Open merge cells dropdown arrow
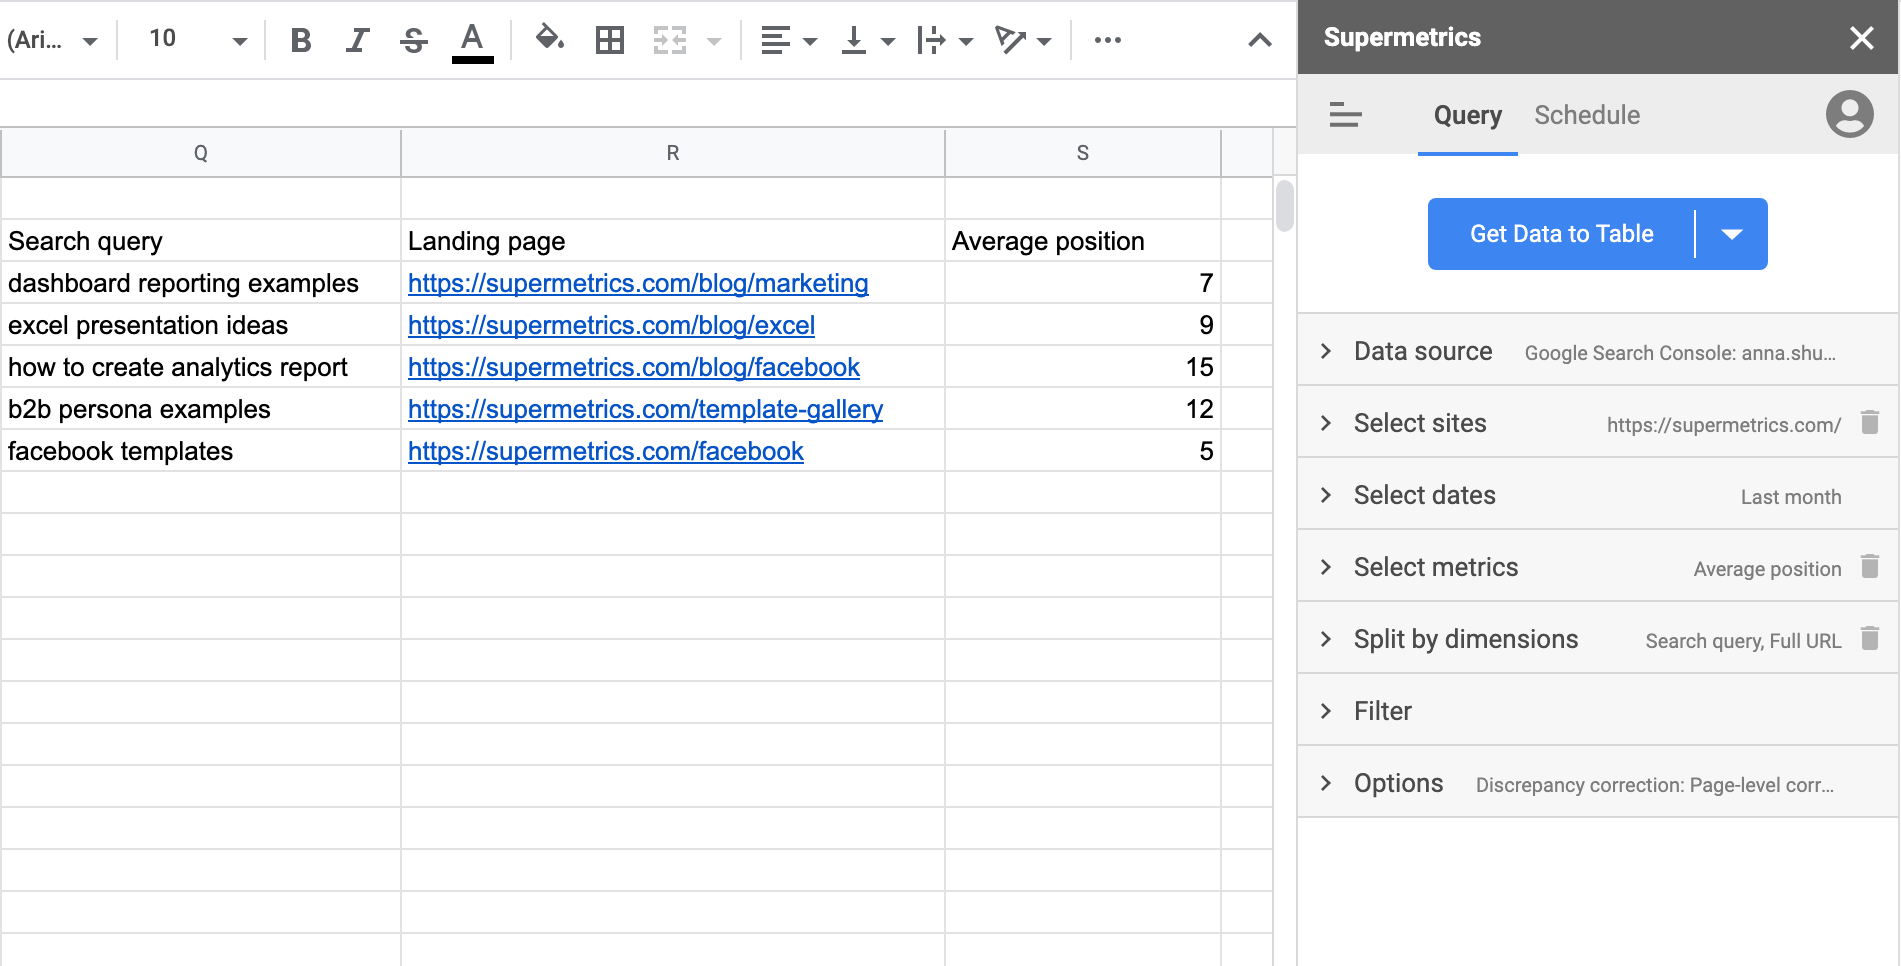This screenshot has width=1901, height=966. tap(714, 41)
